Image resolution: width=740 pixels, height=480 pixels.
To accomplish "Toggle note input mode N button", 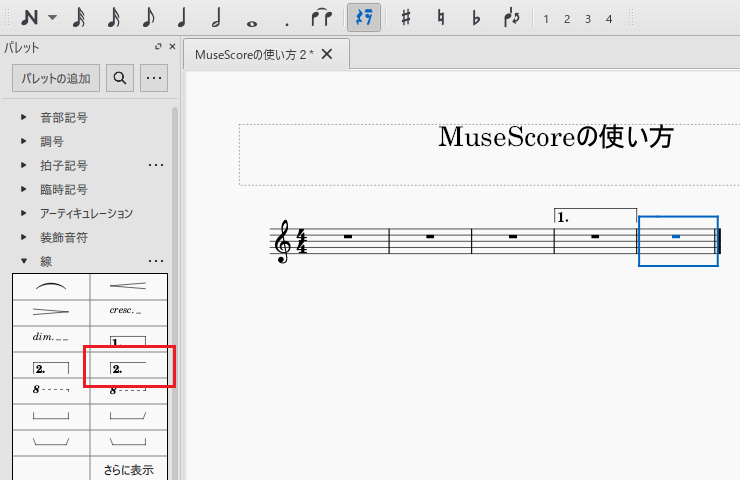I will pos(30,18).
